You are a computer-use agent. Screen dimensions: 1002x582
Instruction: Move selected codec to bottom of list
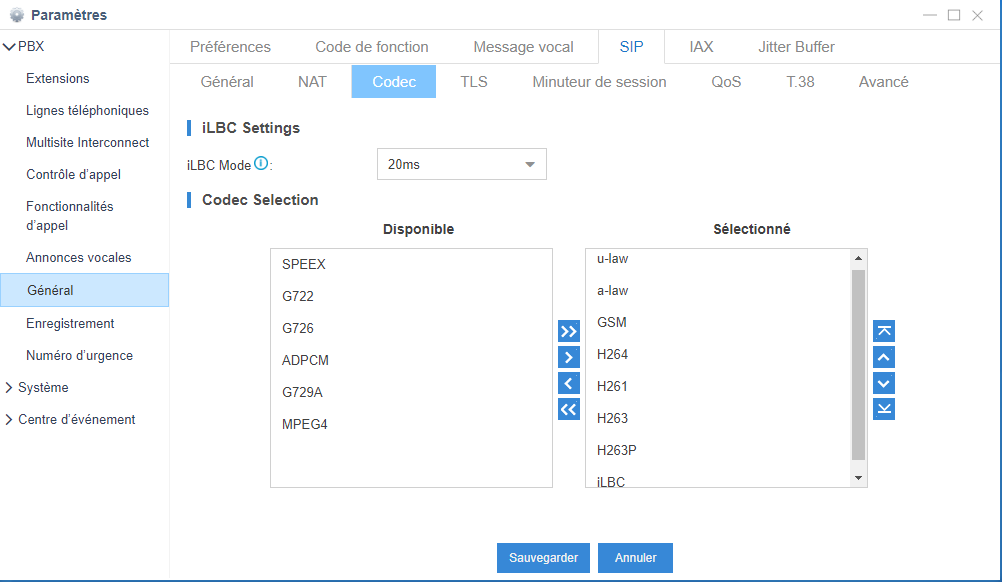point(884,409)
